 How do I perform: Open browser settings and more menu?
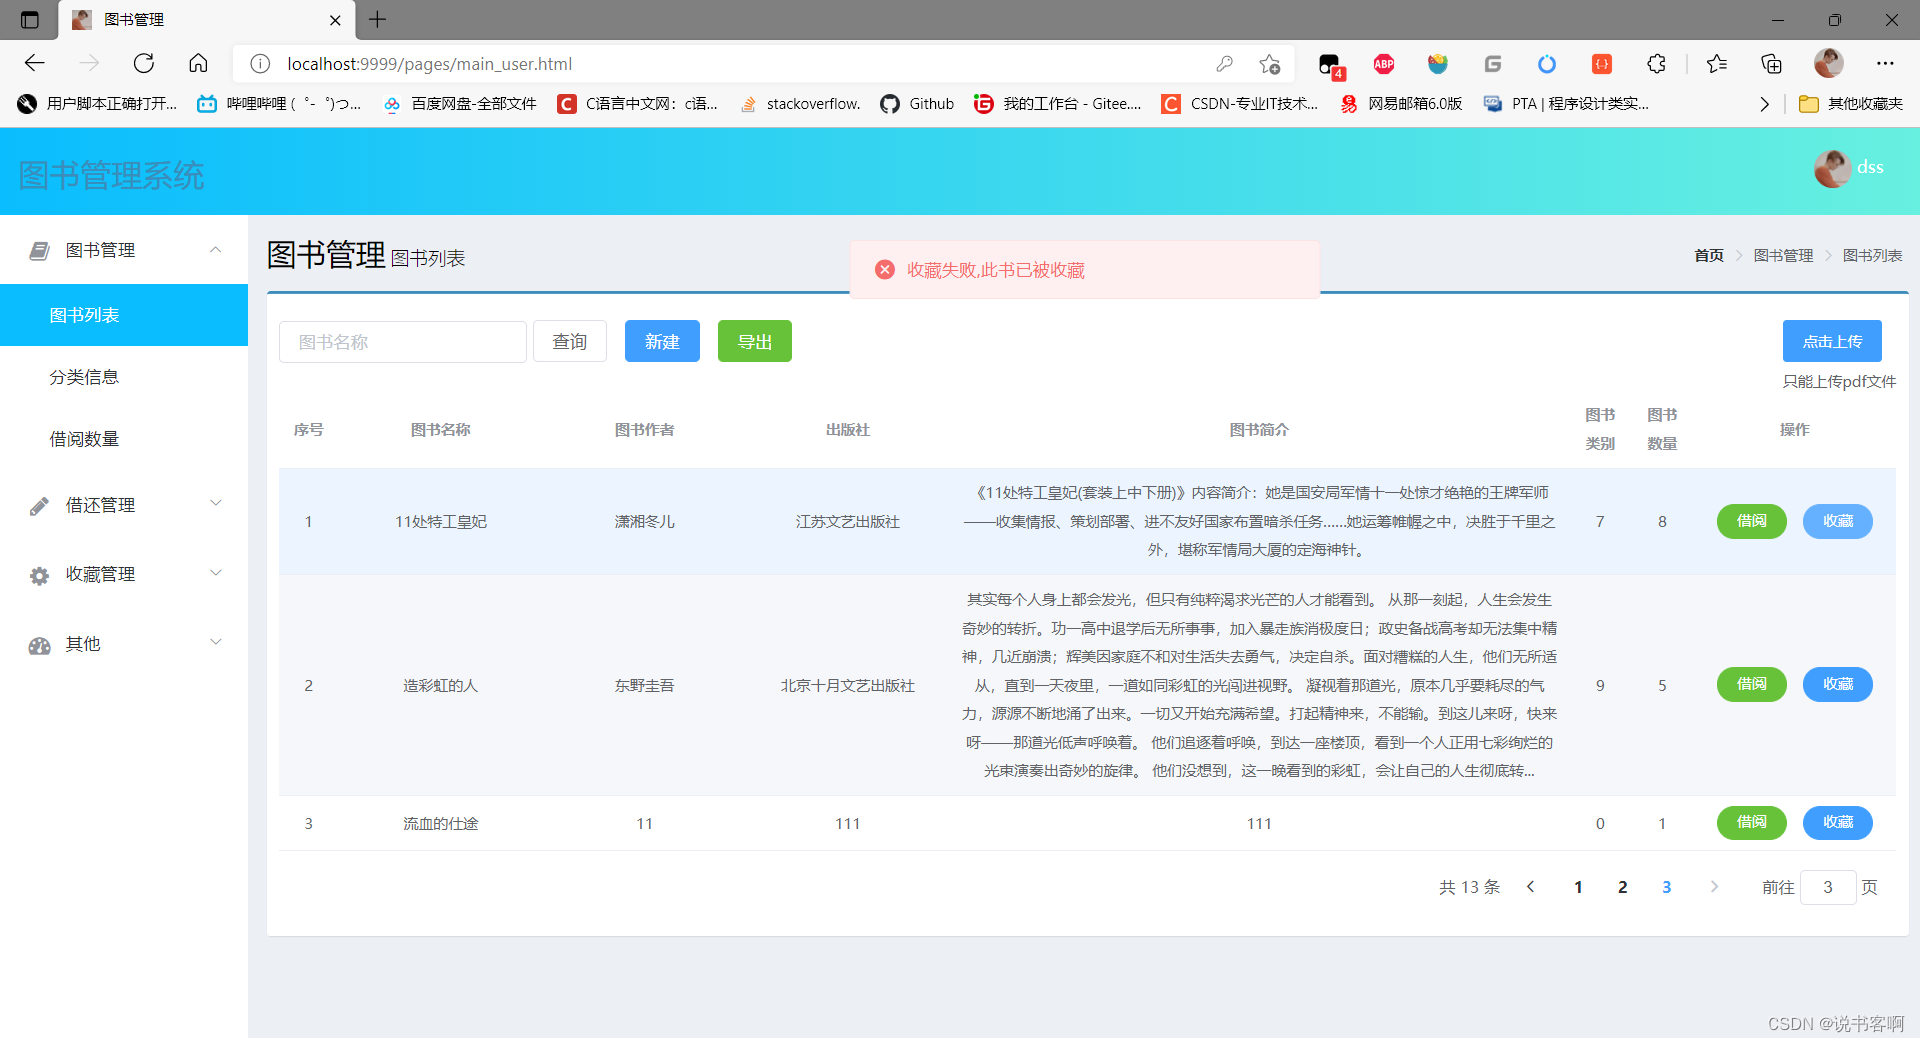(1885, 64)
